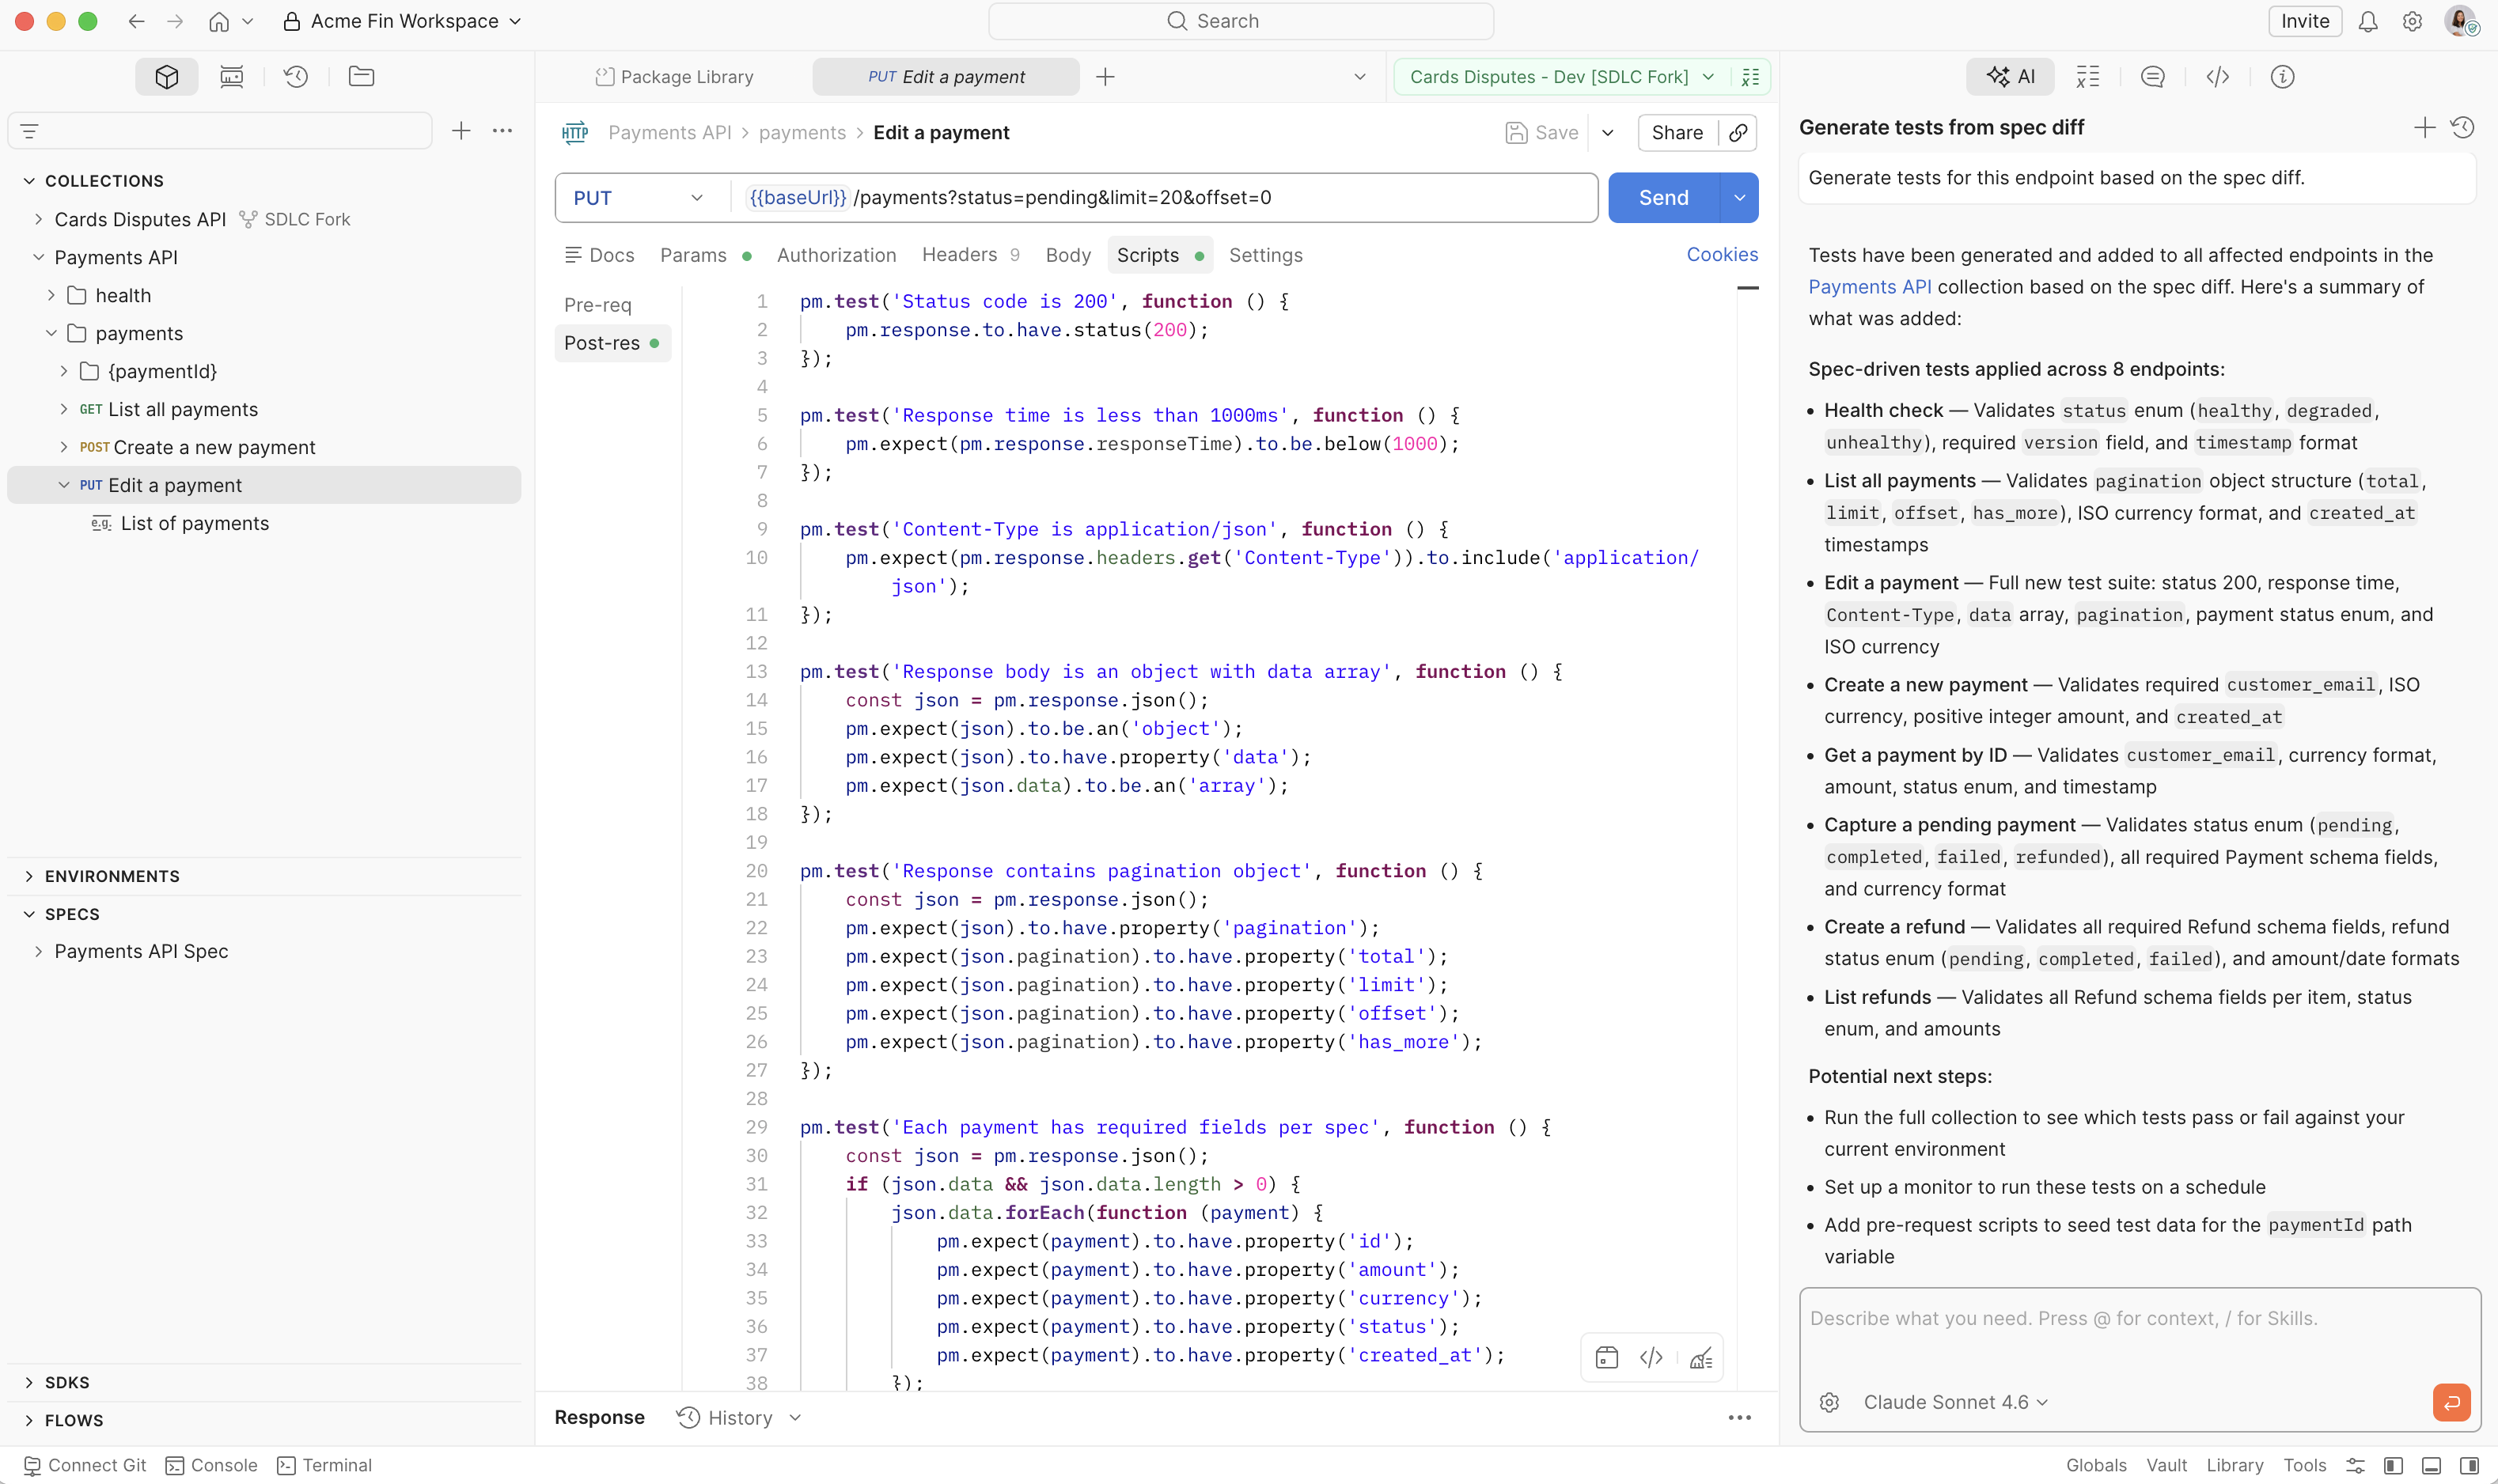Open user avatar menu
Screen dimensions: 2498x1484
pos(2460,21)
